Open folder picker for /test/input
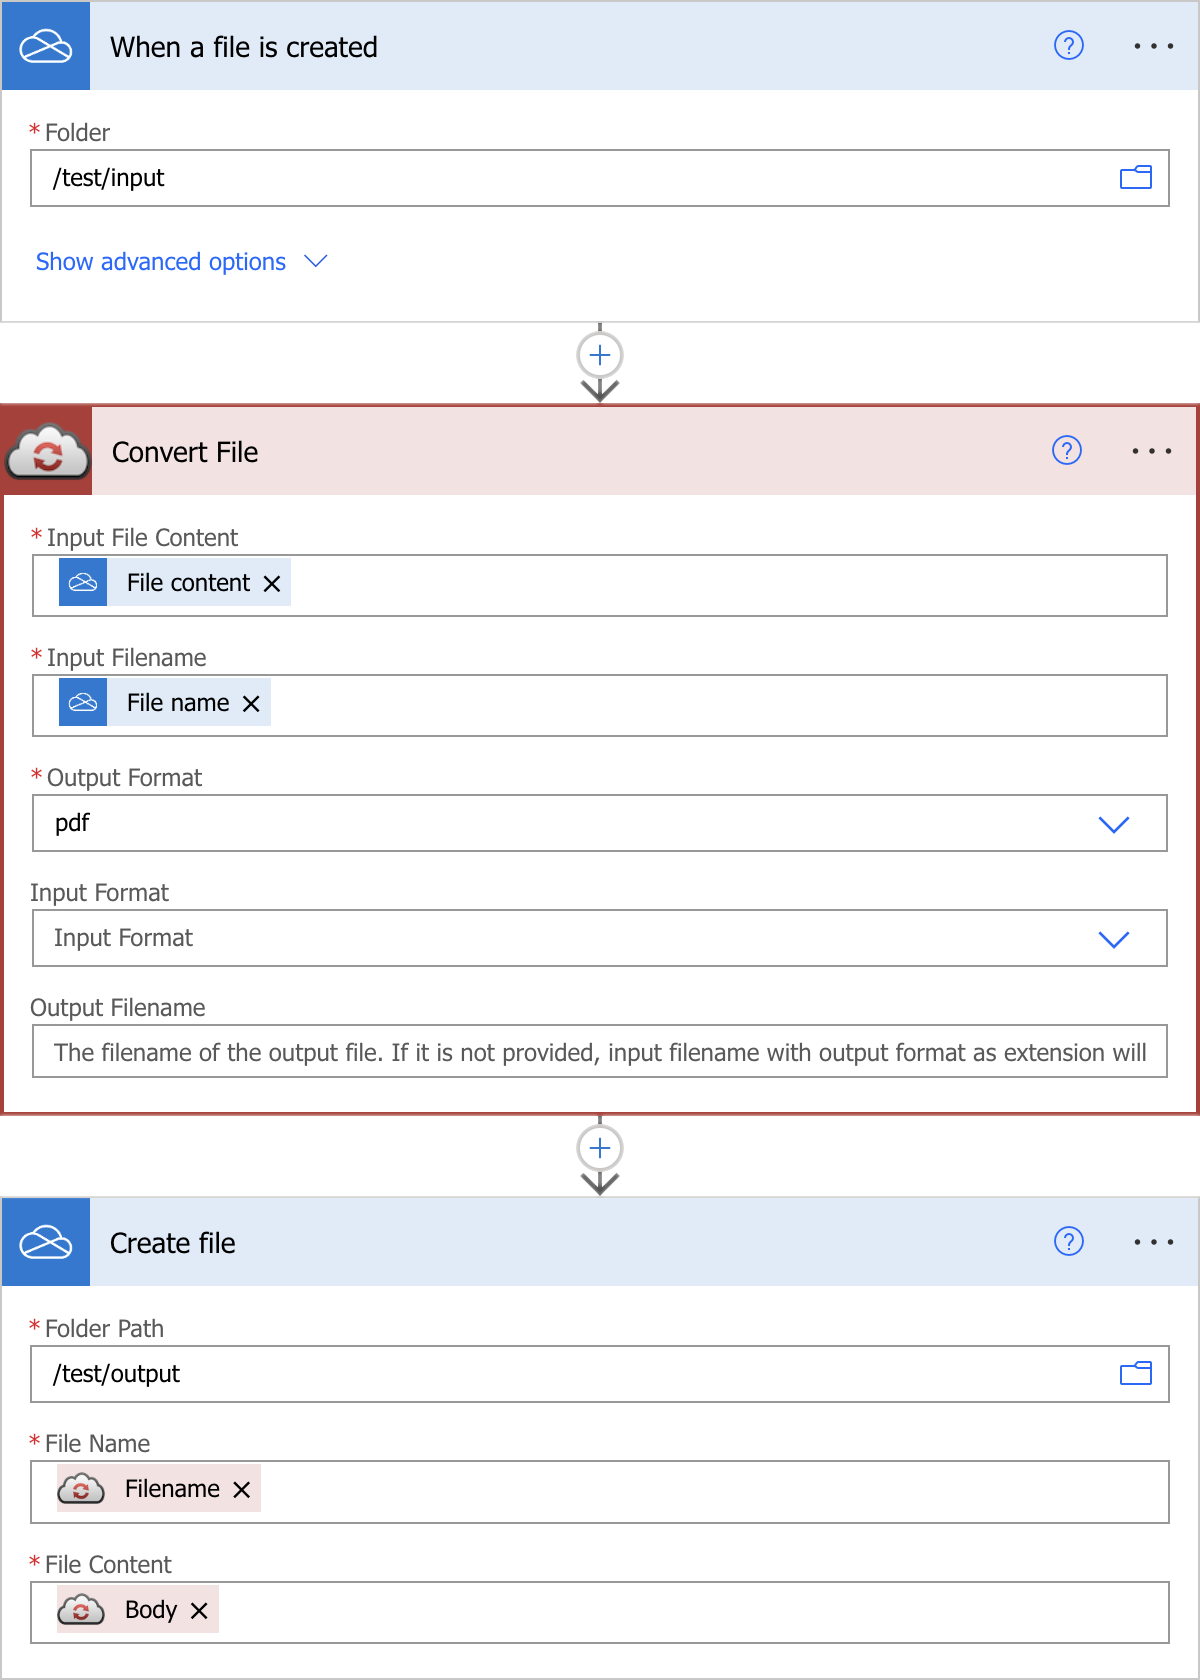Image resolution: width=1200 pixels, height=1680 pixels. pos(1136,178)
